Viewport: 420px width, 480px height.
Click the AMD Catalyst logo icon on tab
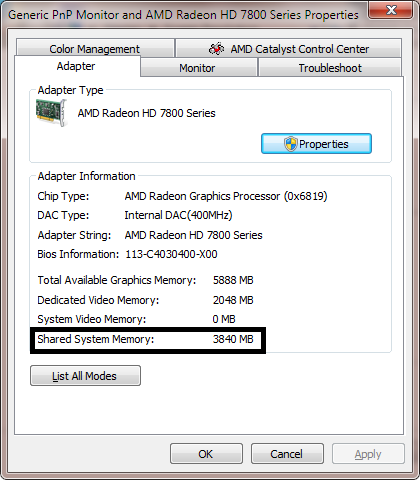(216, 49)
